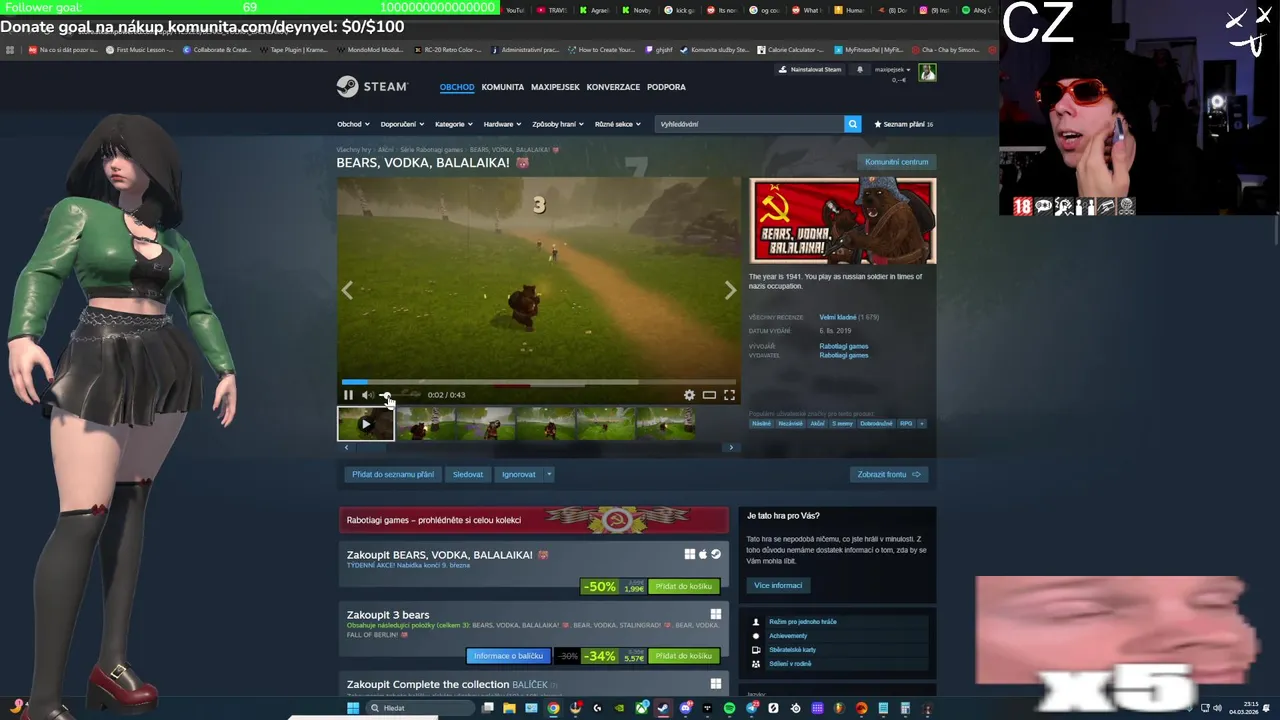Click the Nainstalovat Steam button

coord(811,69)
